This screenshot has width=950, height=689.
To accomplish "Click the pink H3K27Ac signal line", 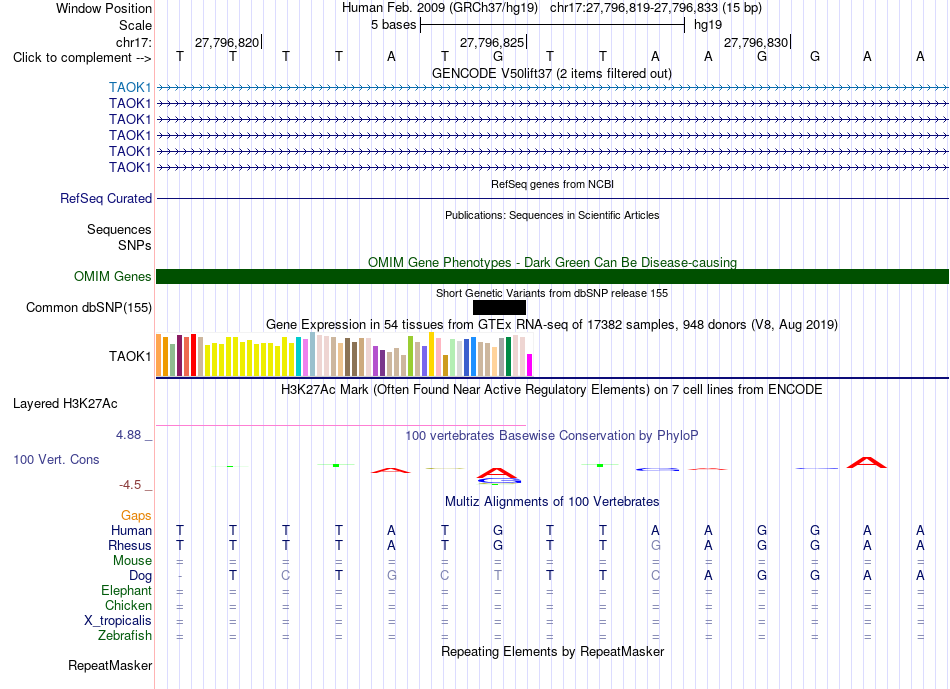I will pyautogui.click(x=340, y=425).
